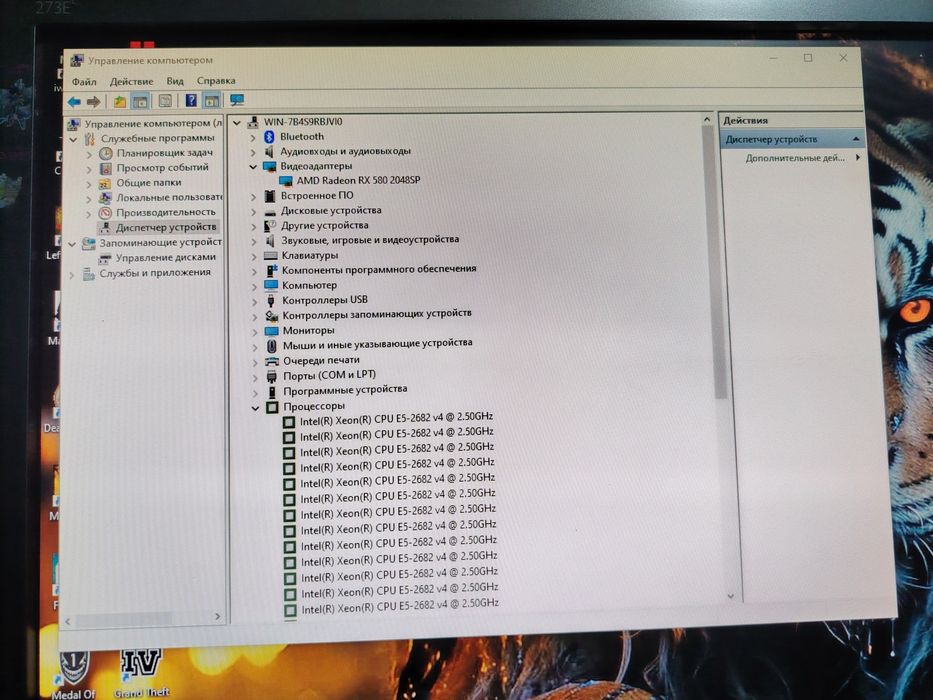Image resolution: width=933 pixels, height=700 pixels.
Task: Expand Контроллеры запоминающих устройств
Action: point(254,316)
